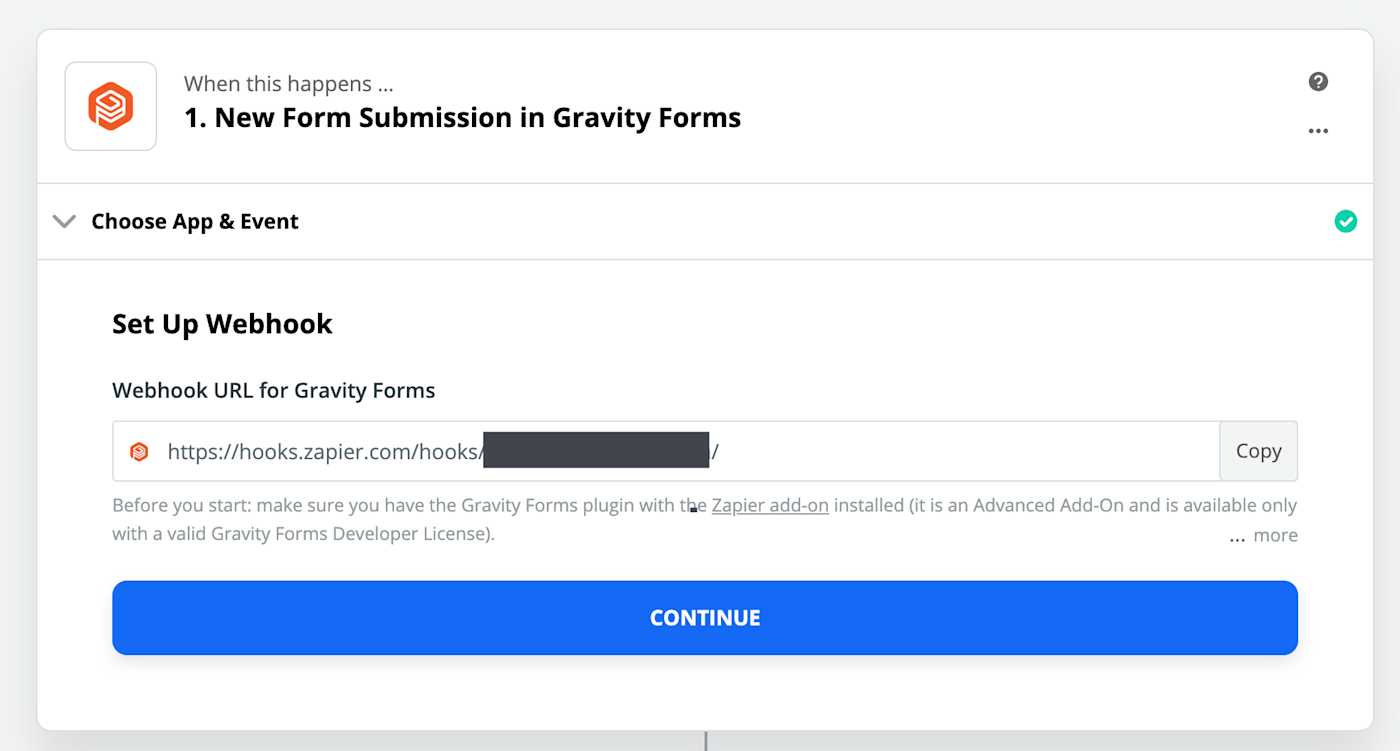Click the large Gravity Forms app icon
The height and width of the screenshot is (751, 1400).
(x=111, y=106)
